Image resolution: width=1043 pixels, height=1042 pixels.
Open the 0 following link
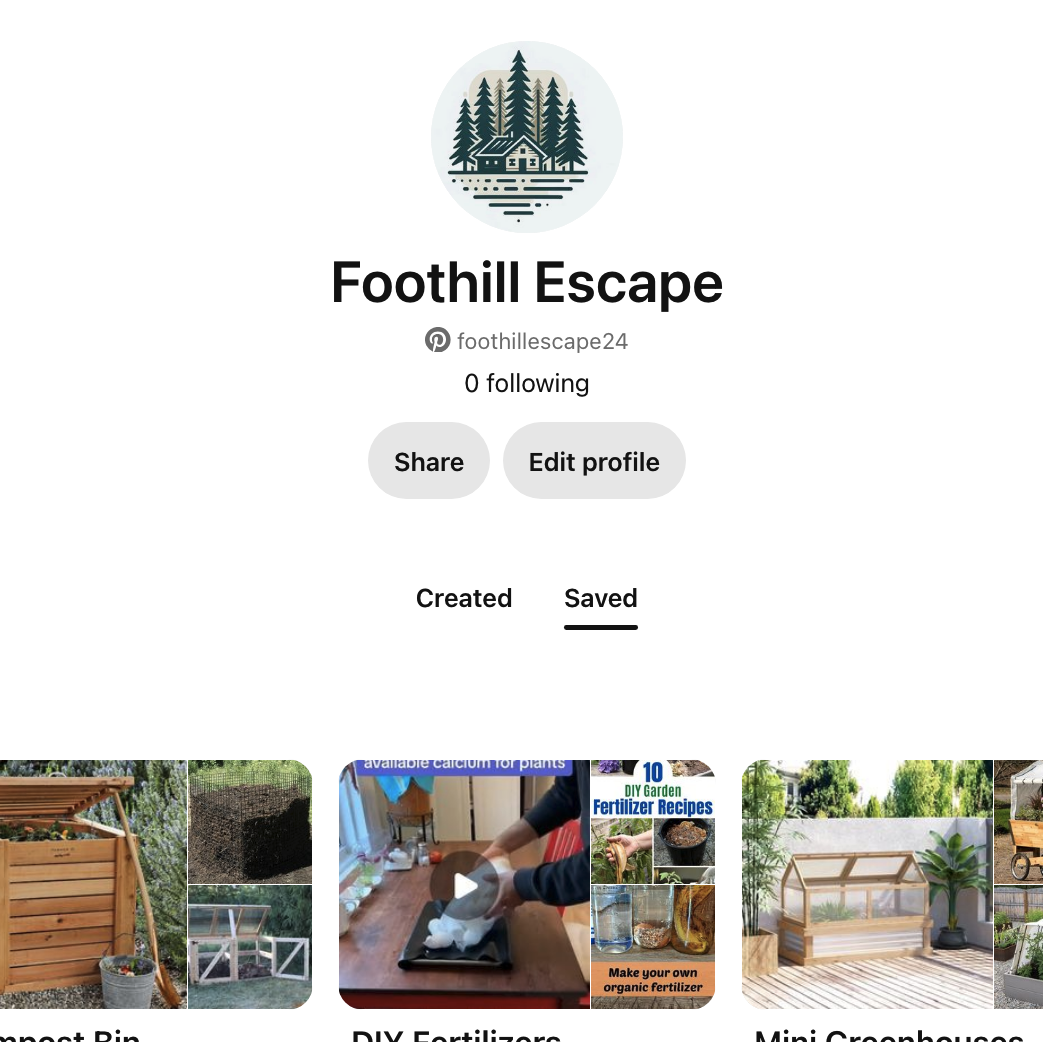[527, 383]
